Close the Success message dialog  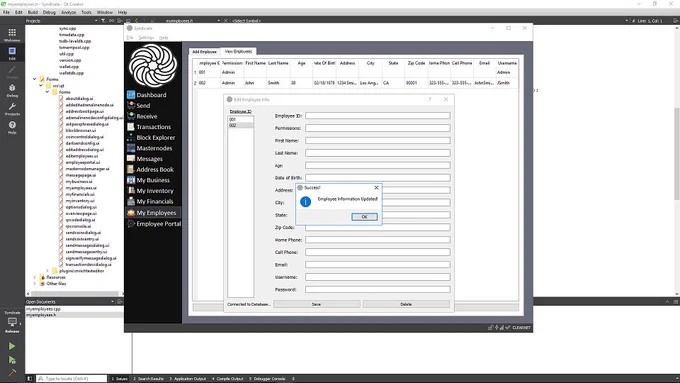click(x=376, y=188)
